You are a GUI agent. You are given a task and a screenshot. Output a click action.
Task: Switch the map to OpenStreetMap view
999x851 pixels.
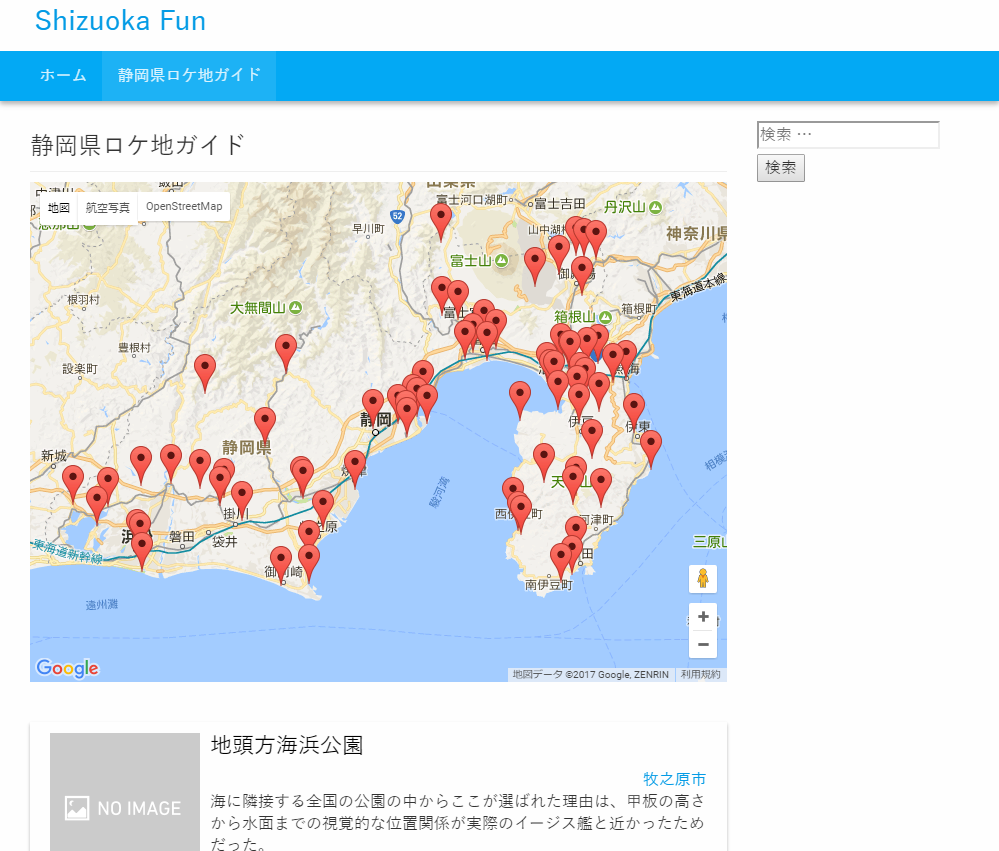pyautogui.click(x=184, y=206)
